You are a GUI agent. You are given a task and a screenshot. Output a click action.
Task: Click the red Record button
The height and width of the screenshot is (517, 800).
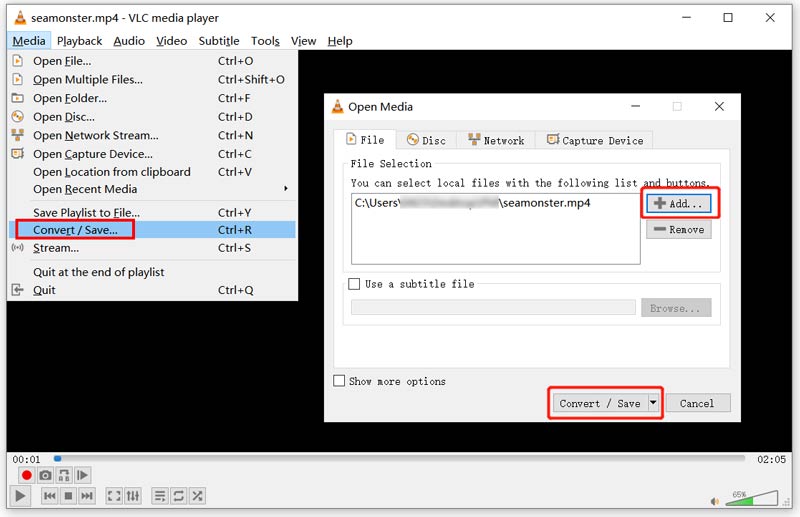click(x=27, y=476)
